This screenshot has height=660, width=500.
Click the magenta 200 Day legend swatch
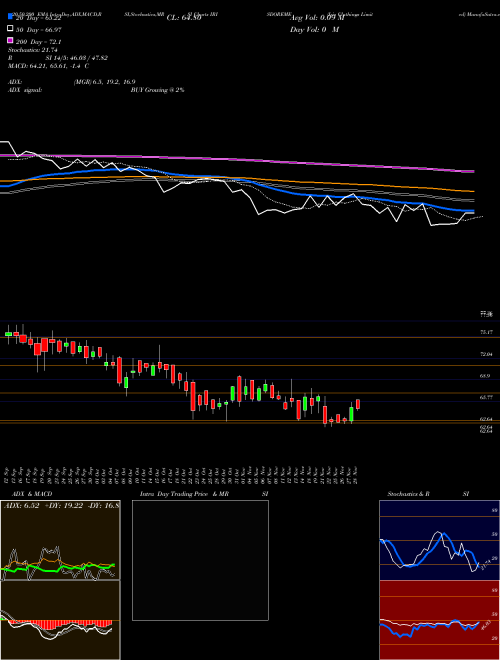click(x=11, y=40)
